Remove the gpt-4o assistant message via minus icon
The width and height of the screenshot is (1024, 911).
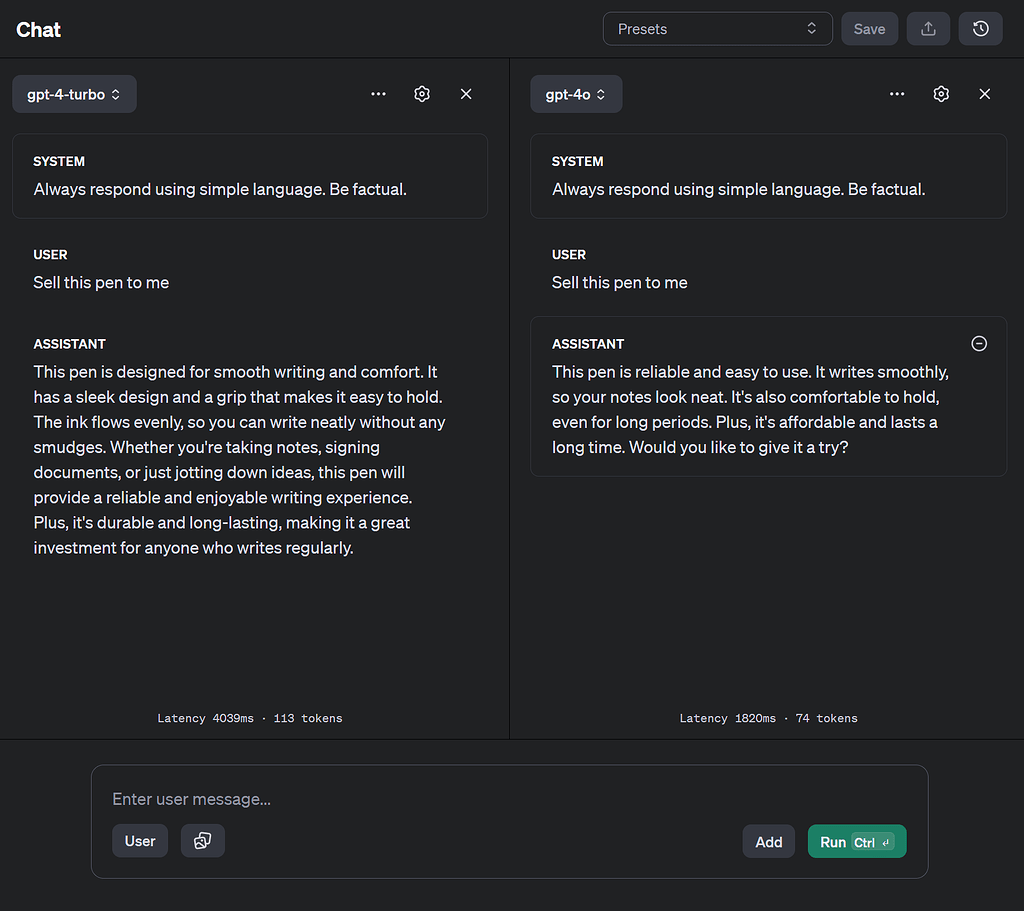(x=978, y=343)
